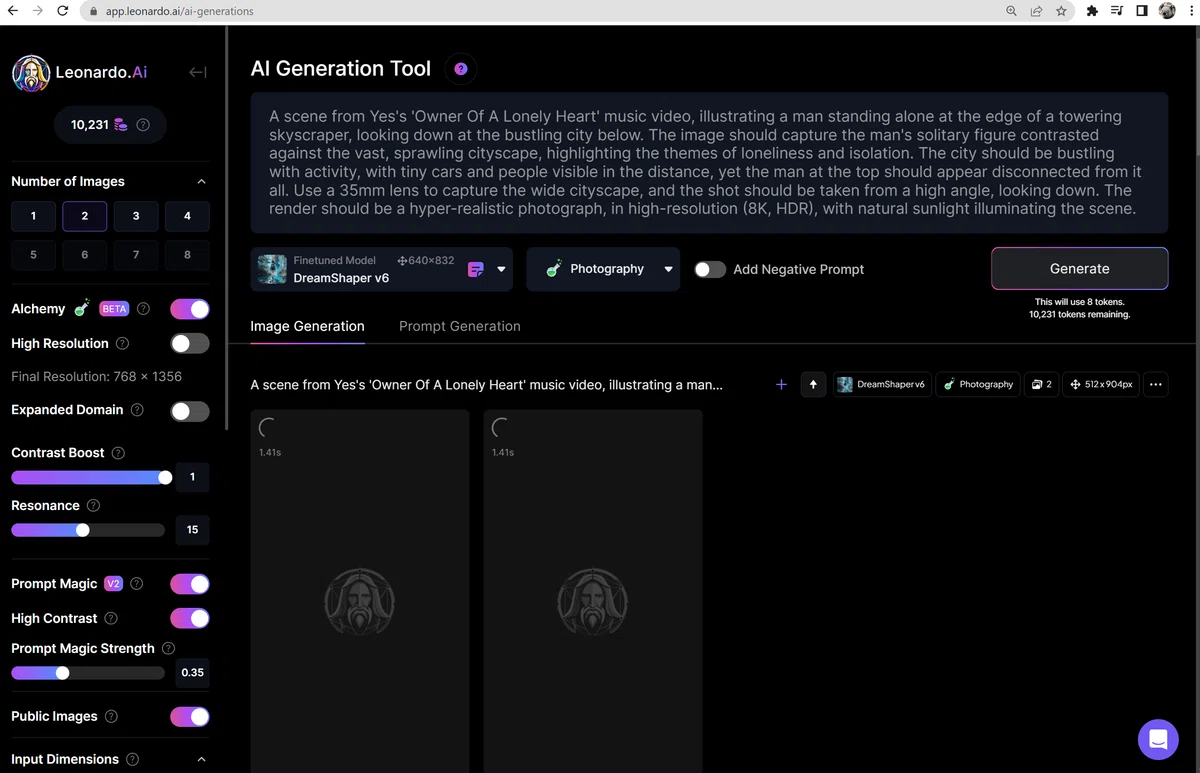Screen dimensions: 1200x773
Task: Collapse the Number of Images section
Action: (201, 182)
